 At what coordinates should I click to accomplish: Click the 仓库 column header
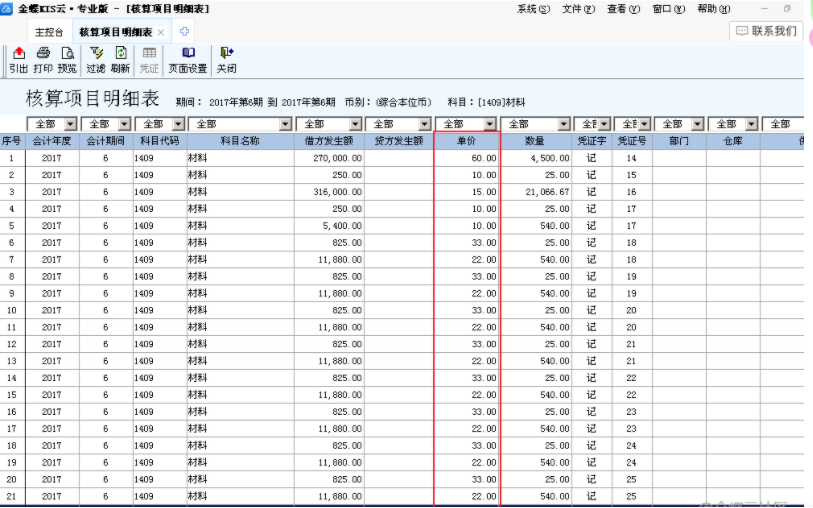point(733,141)
